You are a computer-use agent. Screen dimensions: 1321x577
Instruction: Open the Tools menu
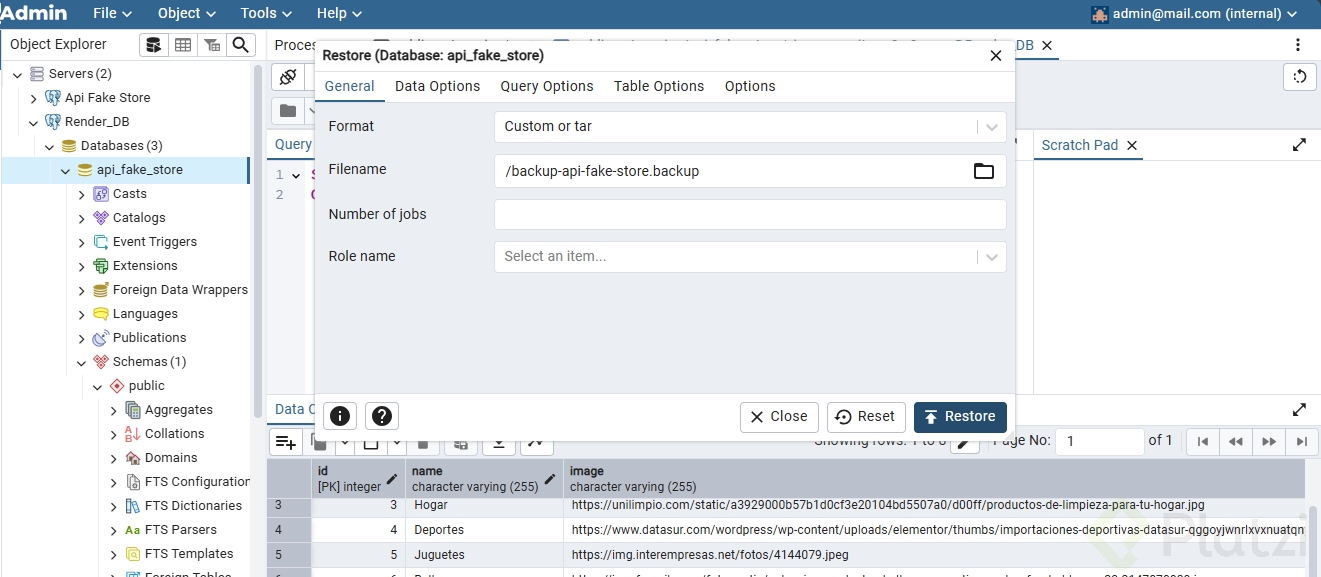(x=265, y=13)
